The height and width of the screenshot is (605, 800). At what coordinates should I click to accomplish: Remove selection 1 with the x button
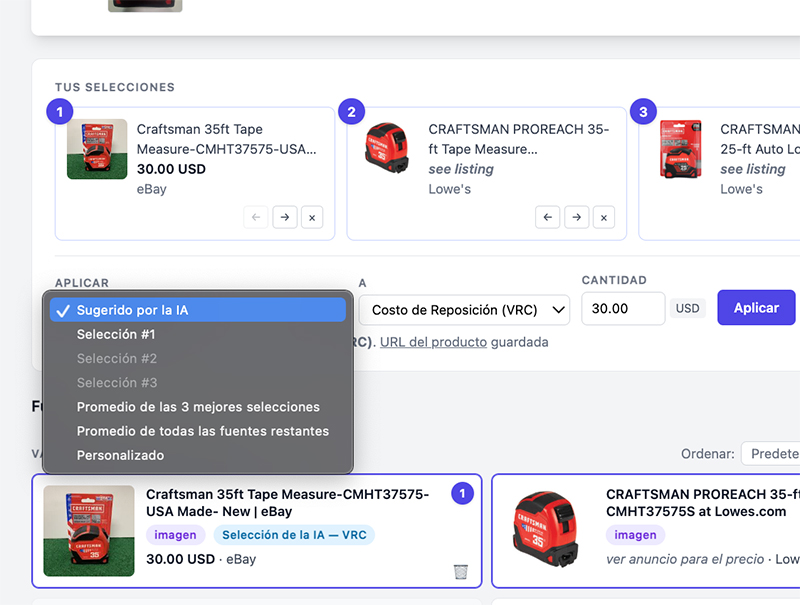click(x=312, y=217)
